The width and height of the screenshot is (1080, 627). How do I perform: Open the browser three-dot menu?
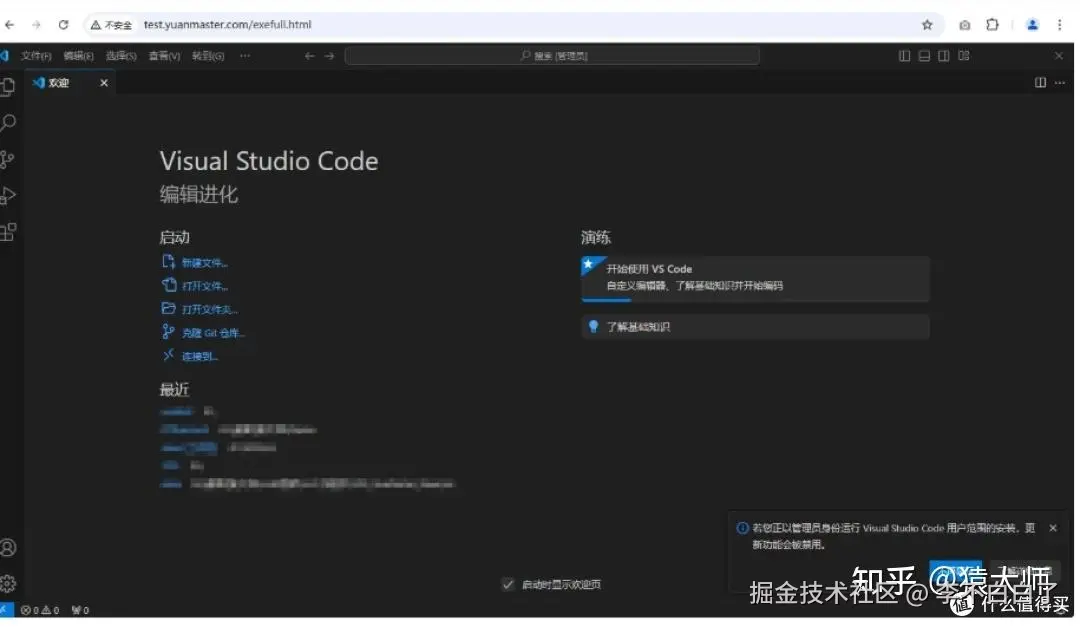(1059, 25)
